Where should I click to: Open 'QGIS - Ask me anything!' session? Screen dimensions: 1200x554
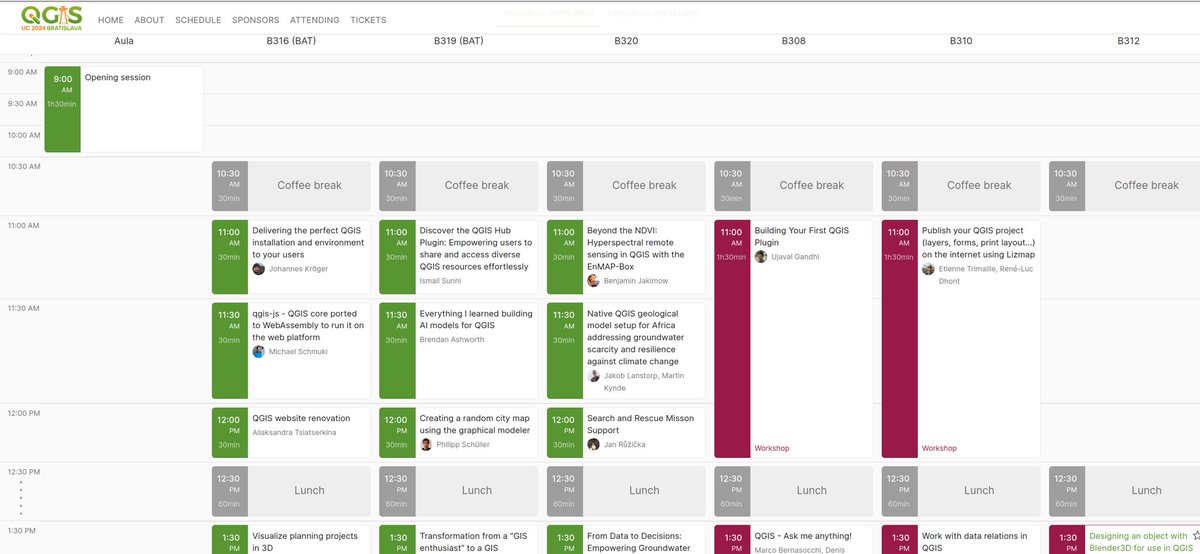793,539
